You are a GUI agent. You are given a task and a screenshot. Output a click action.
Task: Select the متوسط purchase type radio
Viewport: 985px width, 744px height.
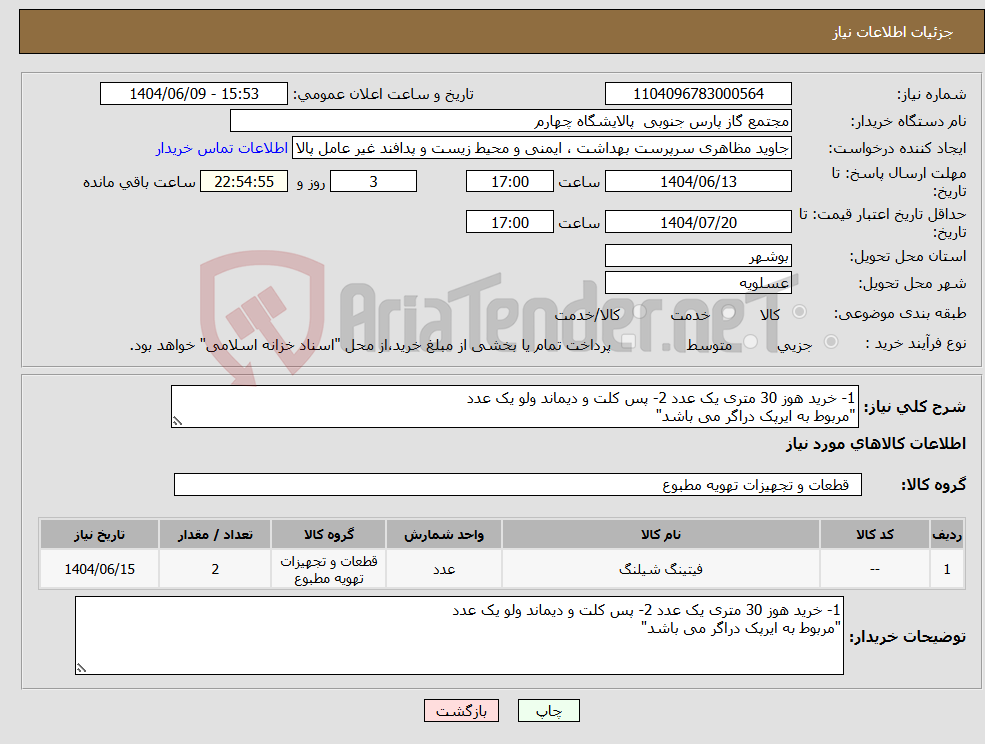(x=751, y=341)
